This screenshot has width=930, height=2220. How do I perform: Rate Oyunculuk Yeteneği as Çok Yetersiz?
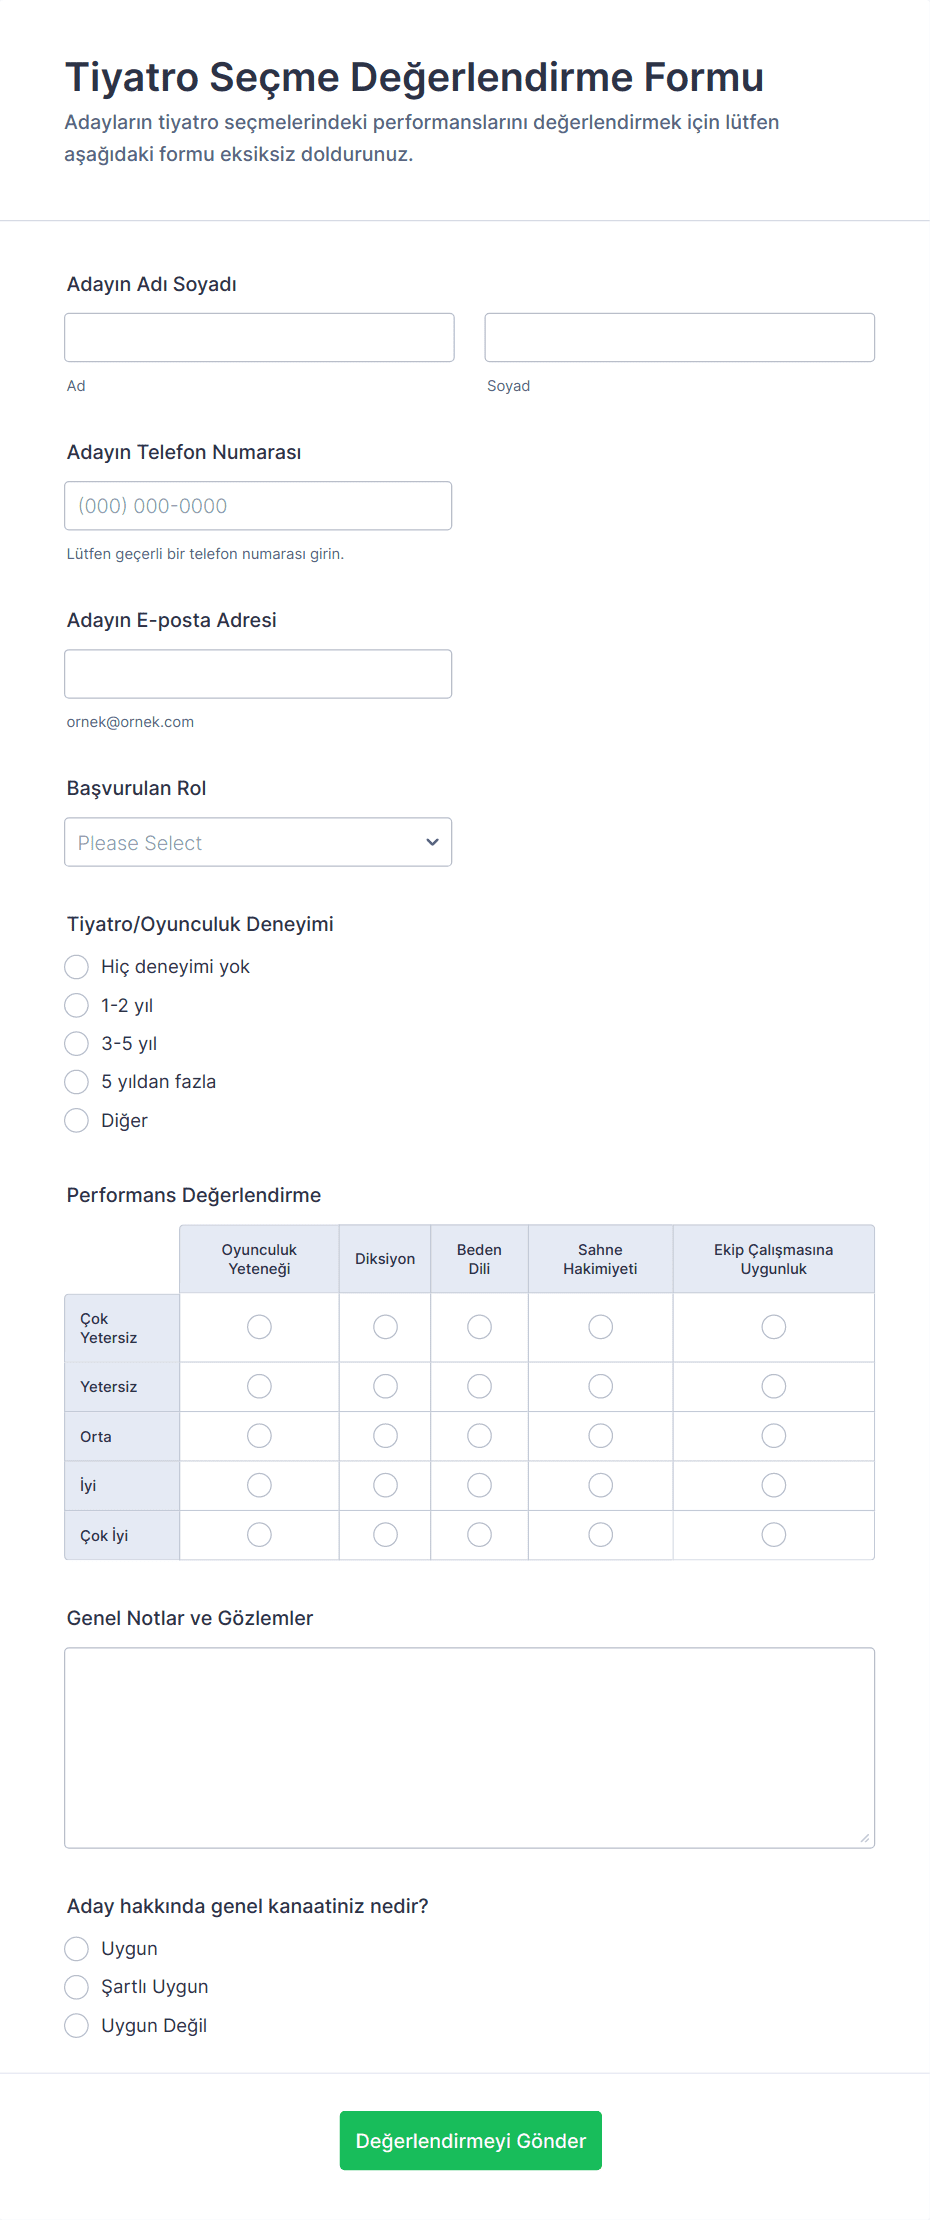pyautogui.click(x=259, y=1327)
